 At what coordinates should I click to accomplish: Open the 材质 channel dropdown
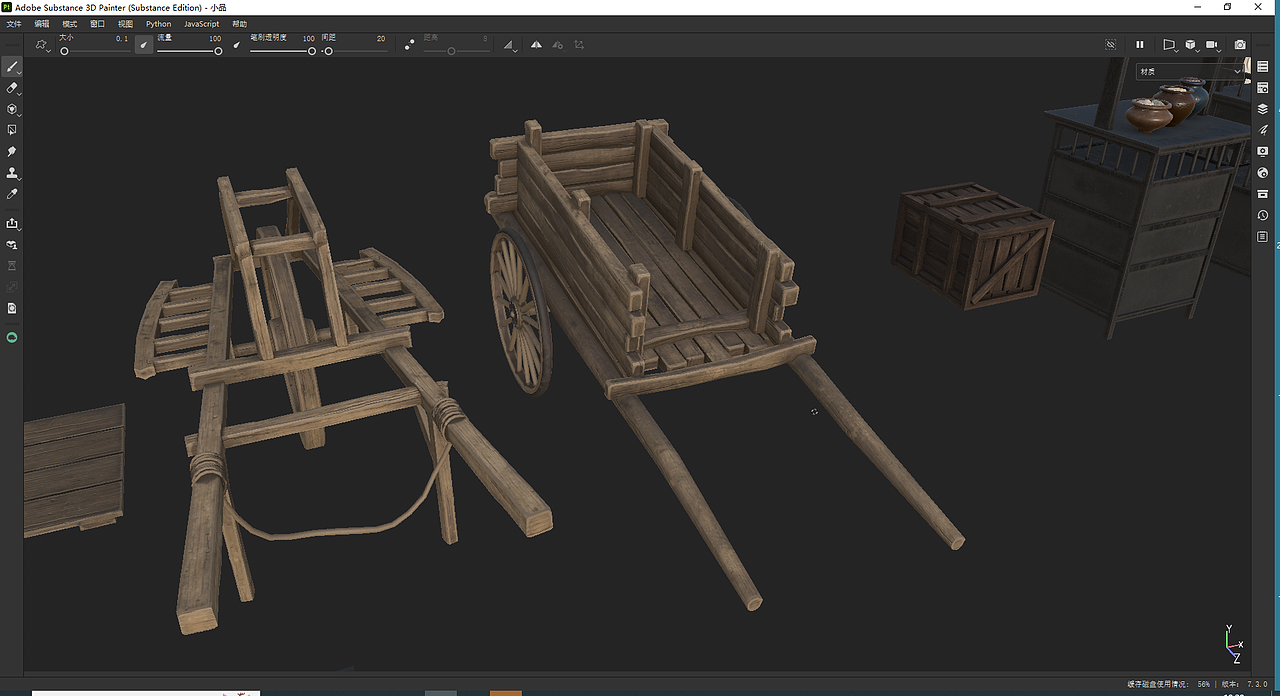[x=1190, y=71]
